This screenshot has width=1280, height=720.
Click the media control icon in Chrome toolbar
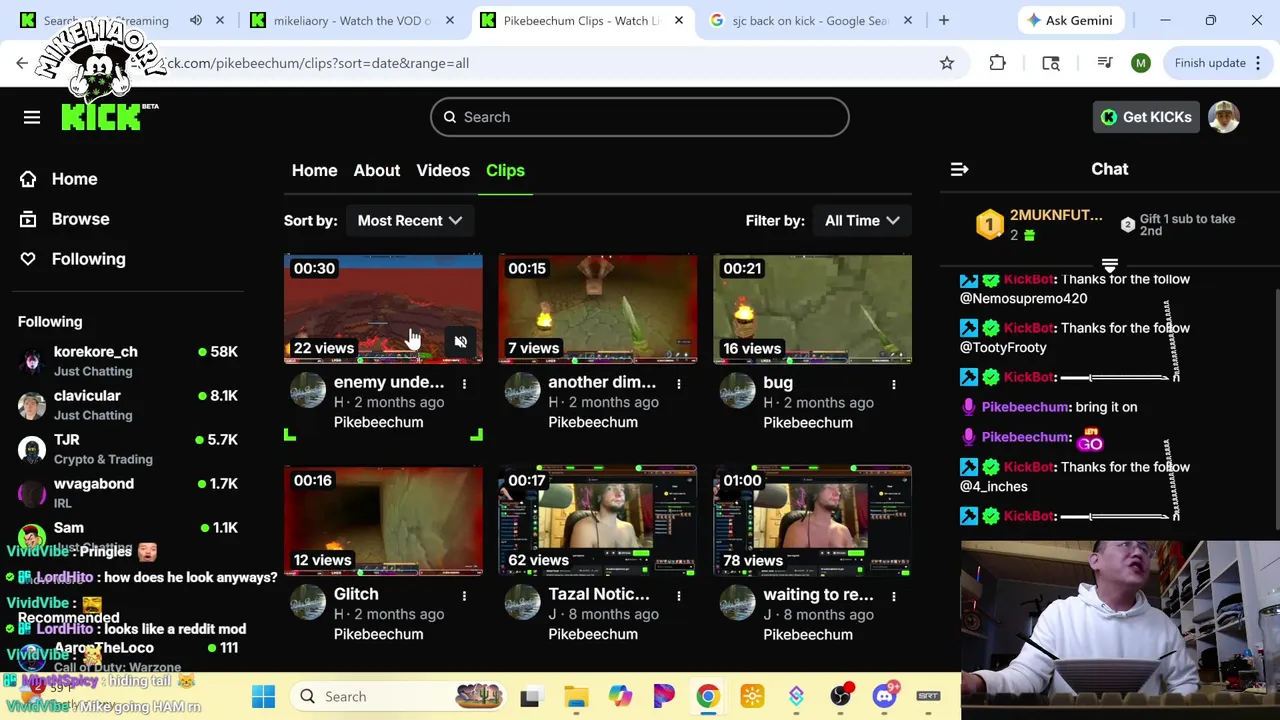[1105, 63]
